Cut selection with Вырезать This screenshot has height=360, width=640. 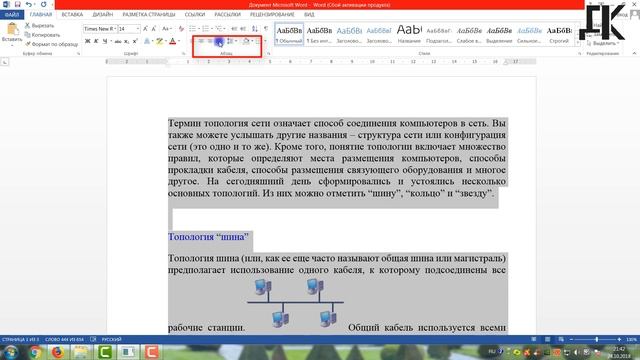[x=40, y=25]
